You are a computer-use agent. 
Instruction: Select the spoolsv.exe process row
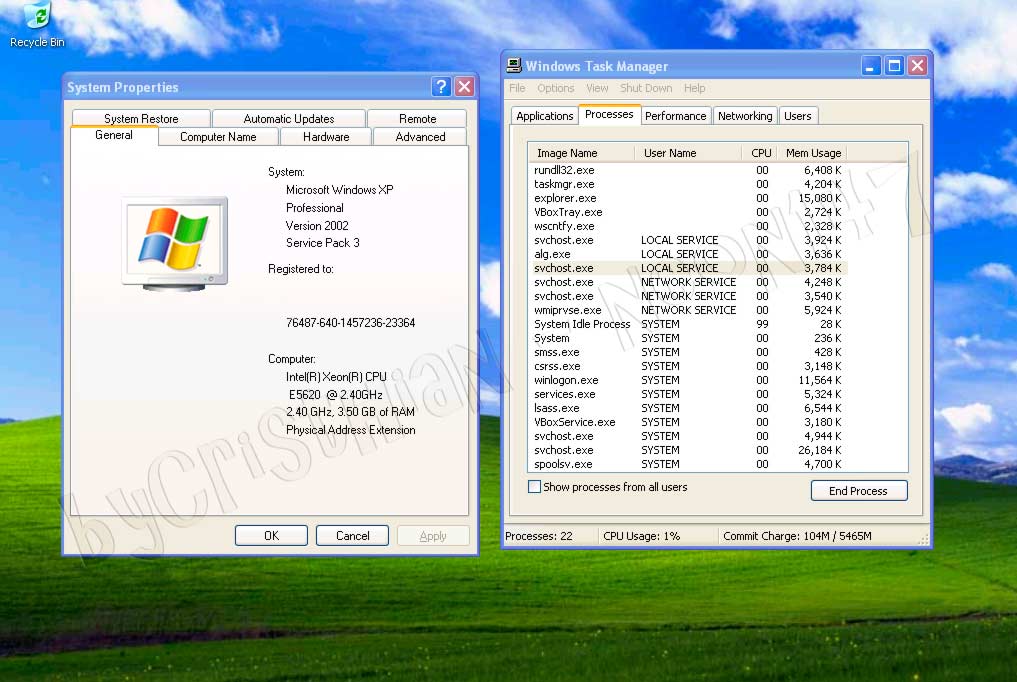[688, 464]
